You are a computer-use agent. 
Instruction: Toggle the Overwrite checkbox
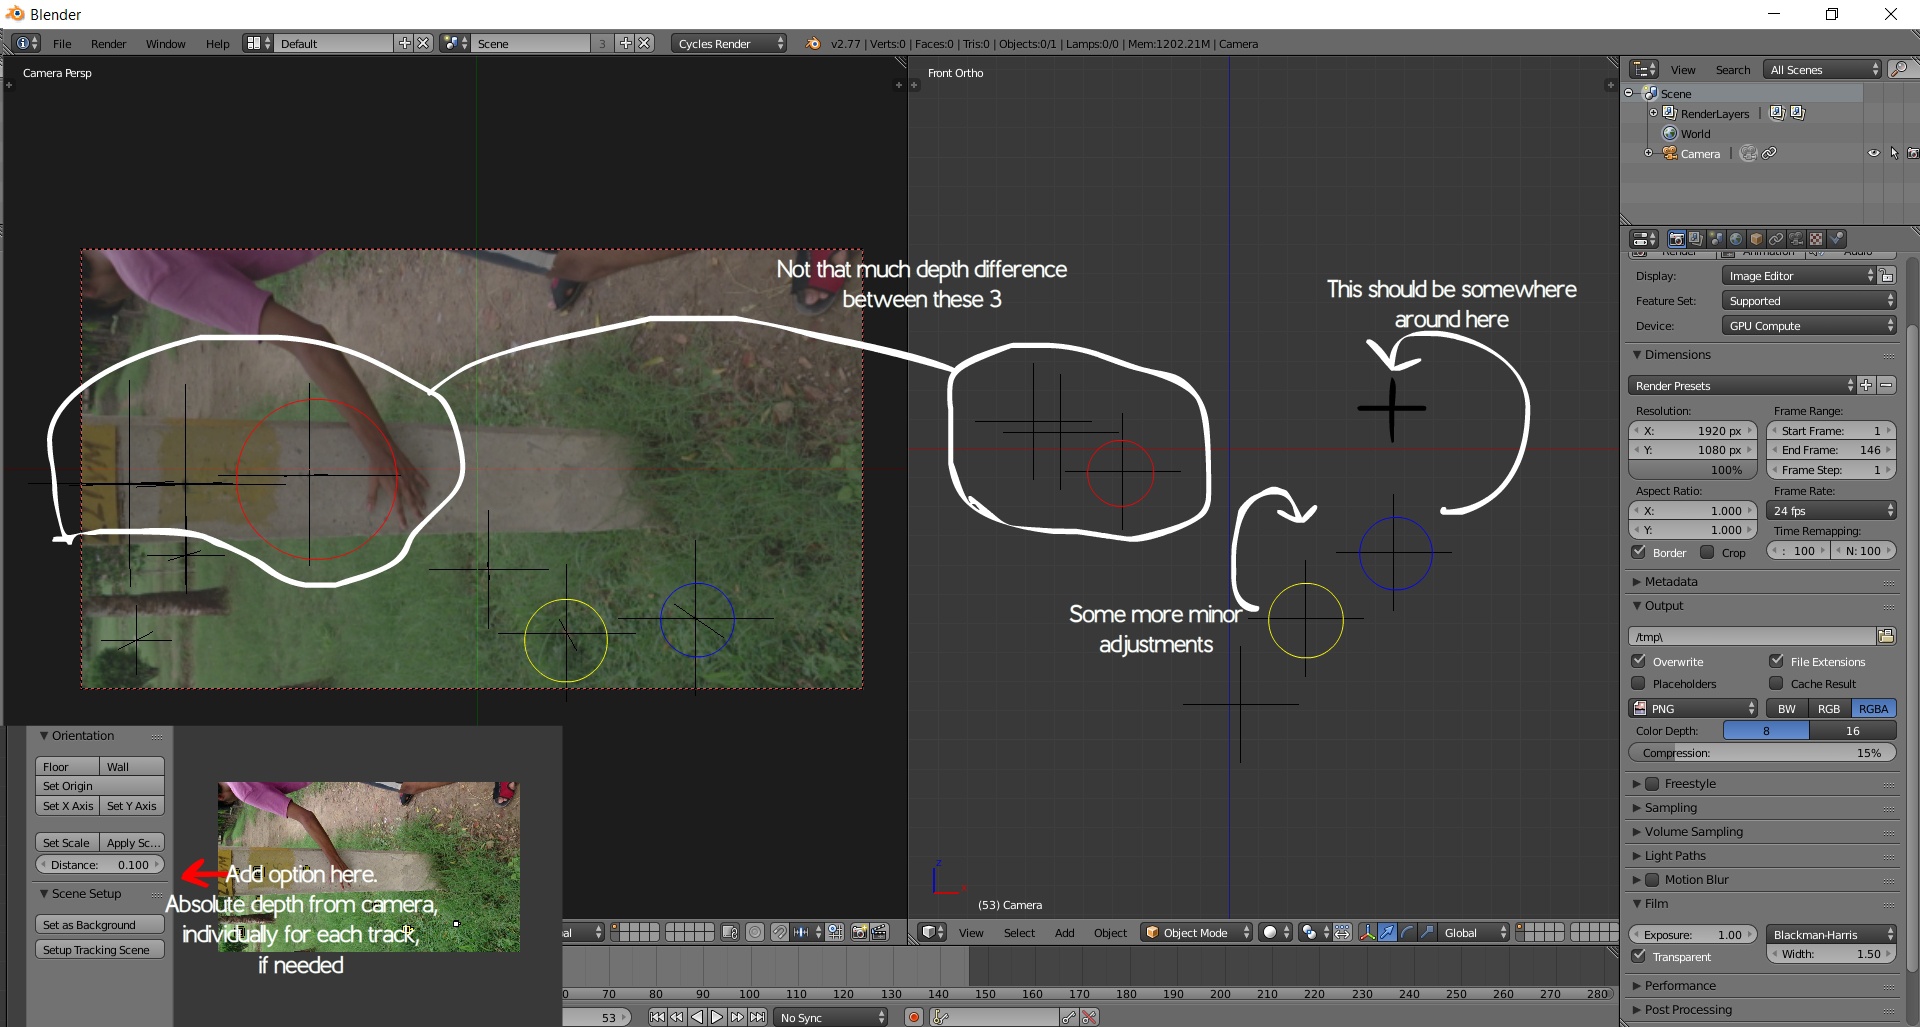(x=1639, y=661)
